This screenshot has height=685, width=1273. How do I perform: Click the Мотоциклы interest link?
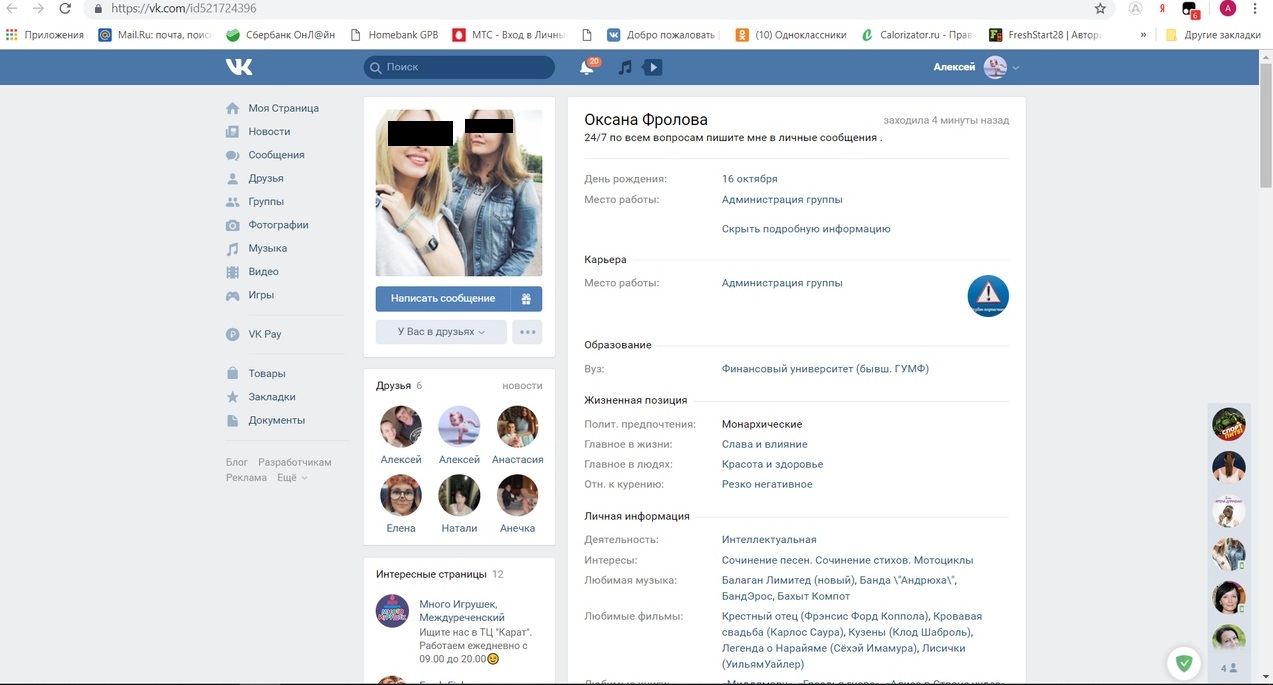(943, 560)
